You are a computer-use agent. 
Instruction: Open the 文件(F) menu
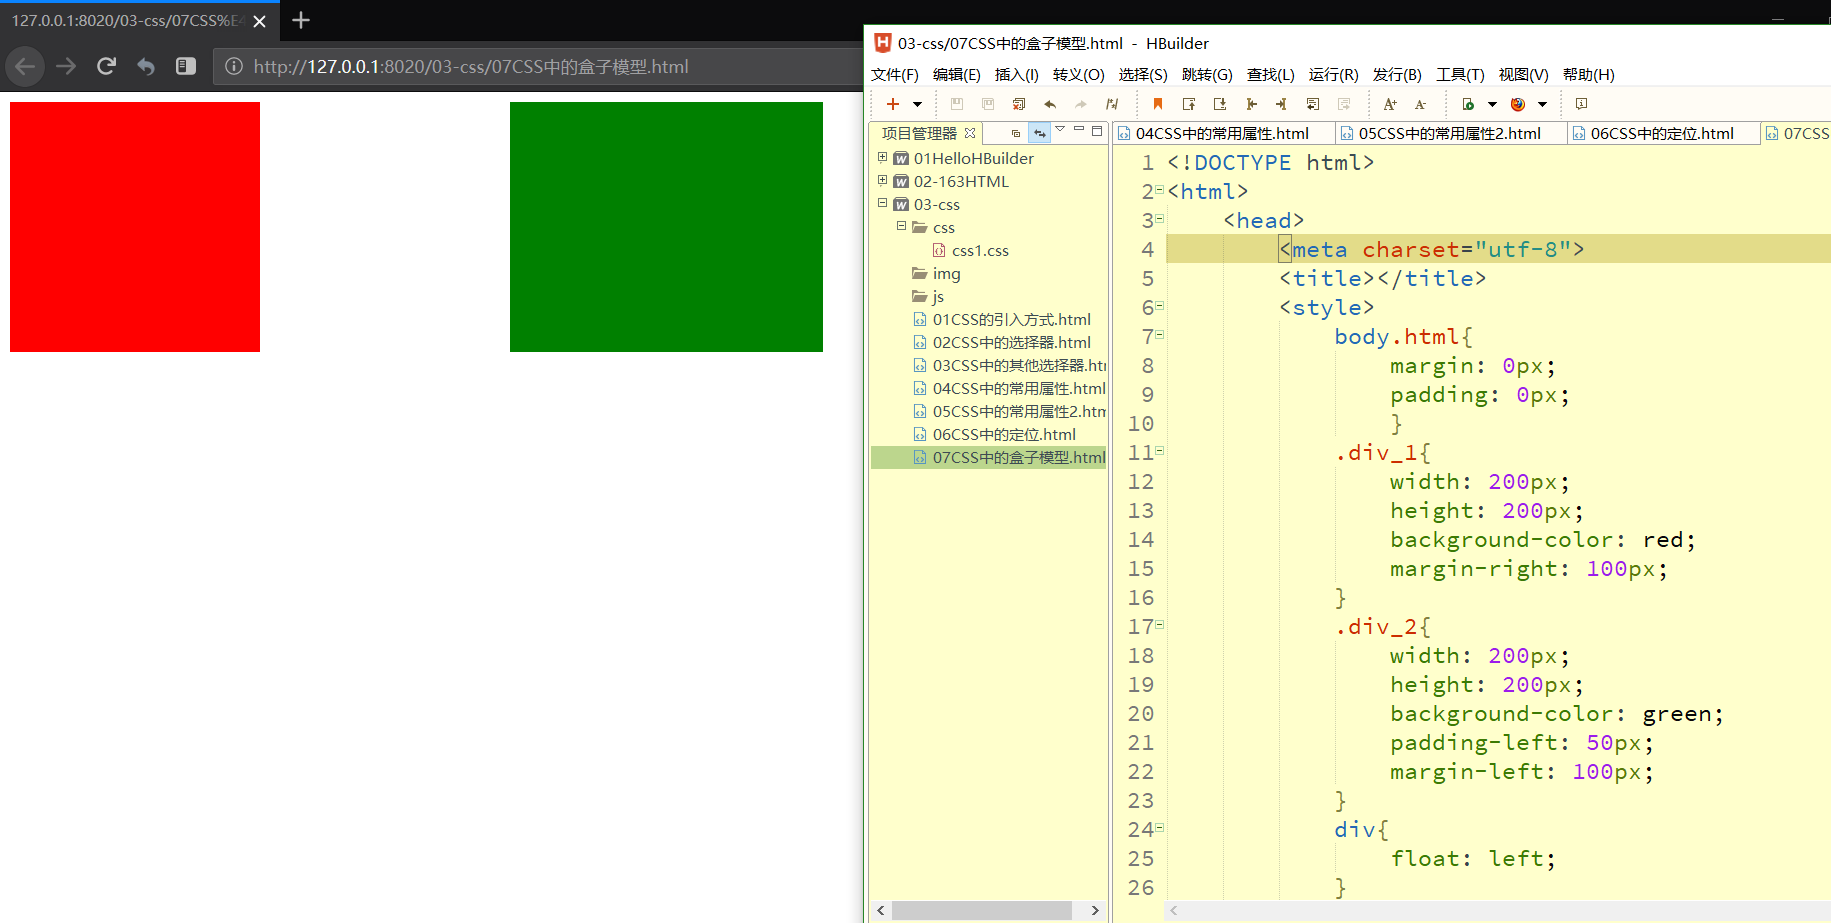point(895,75)
